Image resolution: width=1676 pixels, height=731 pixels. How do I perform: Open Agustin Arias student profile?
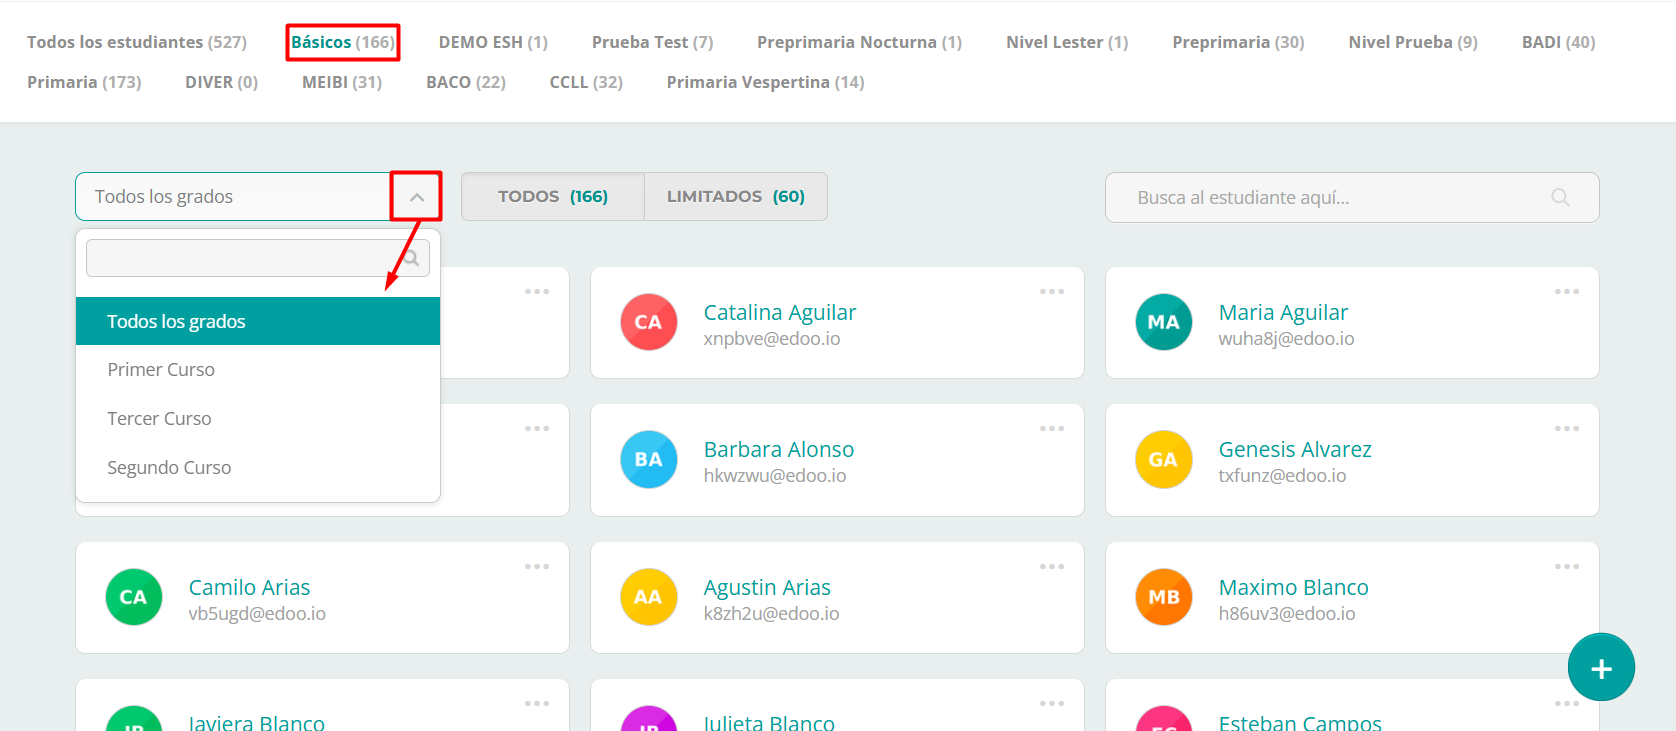click(x=767, y=587)
